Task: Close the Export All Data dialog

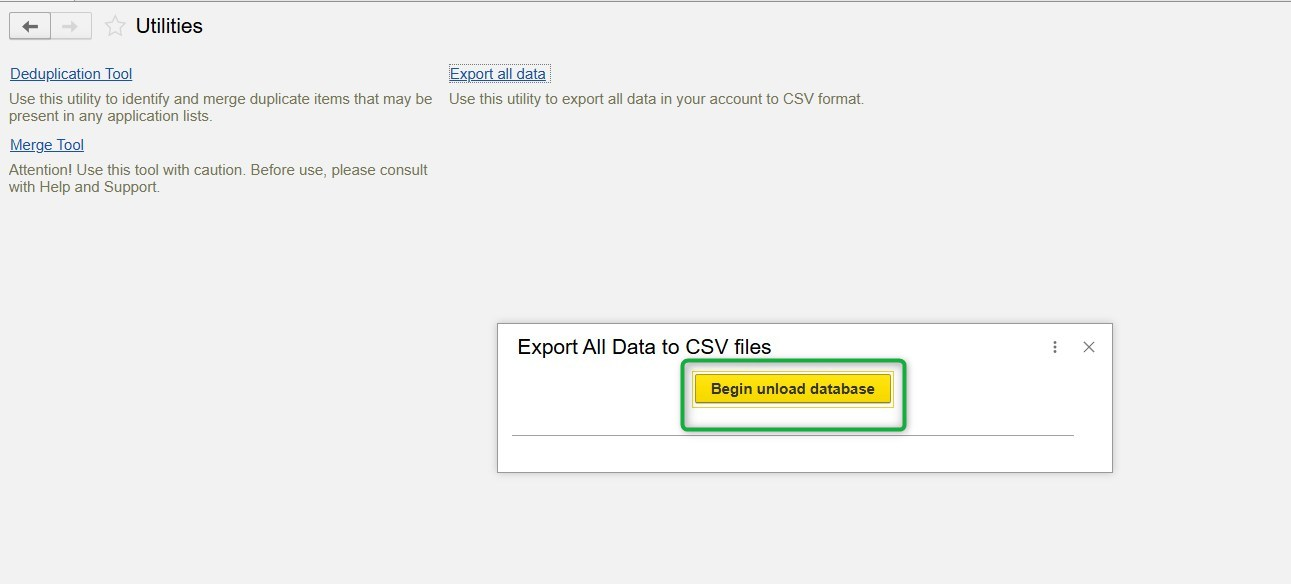Action: 1089,347
